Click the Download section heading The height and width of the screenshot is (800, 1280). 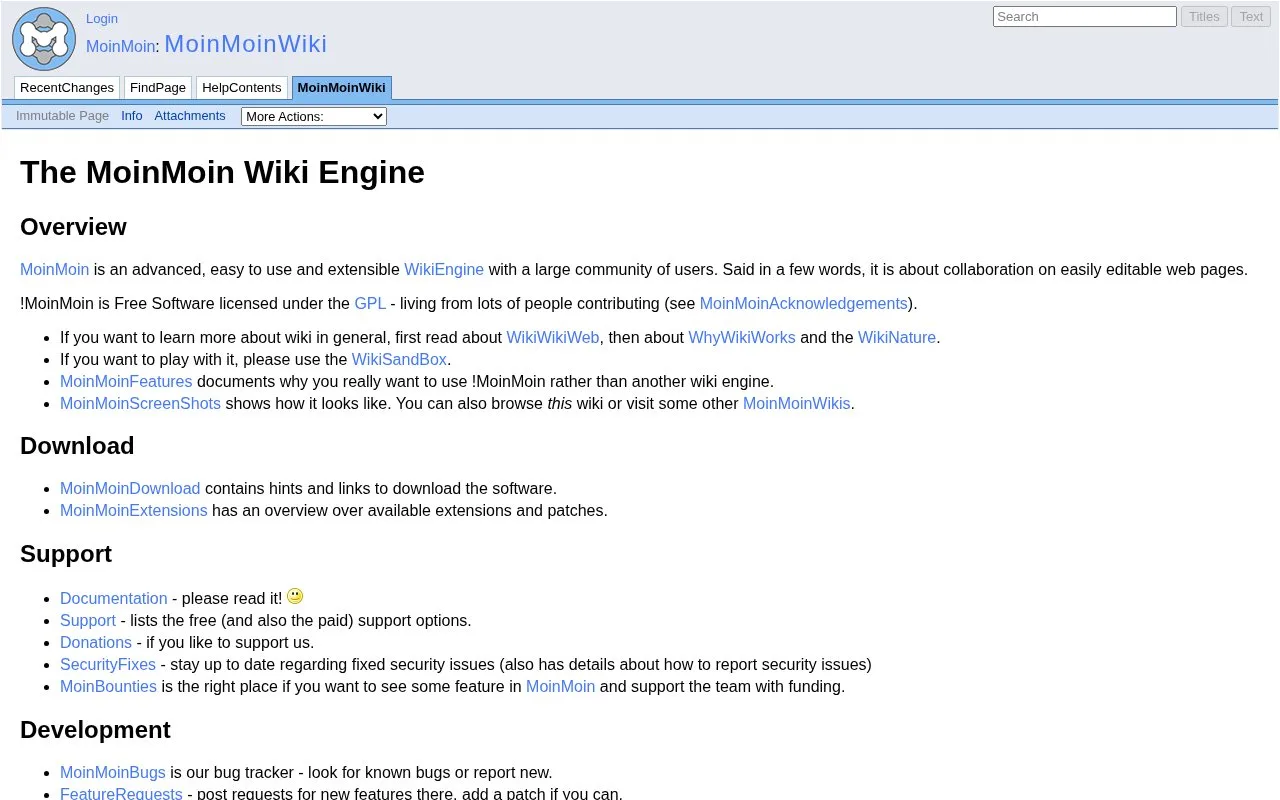[77, 446]
